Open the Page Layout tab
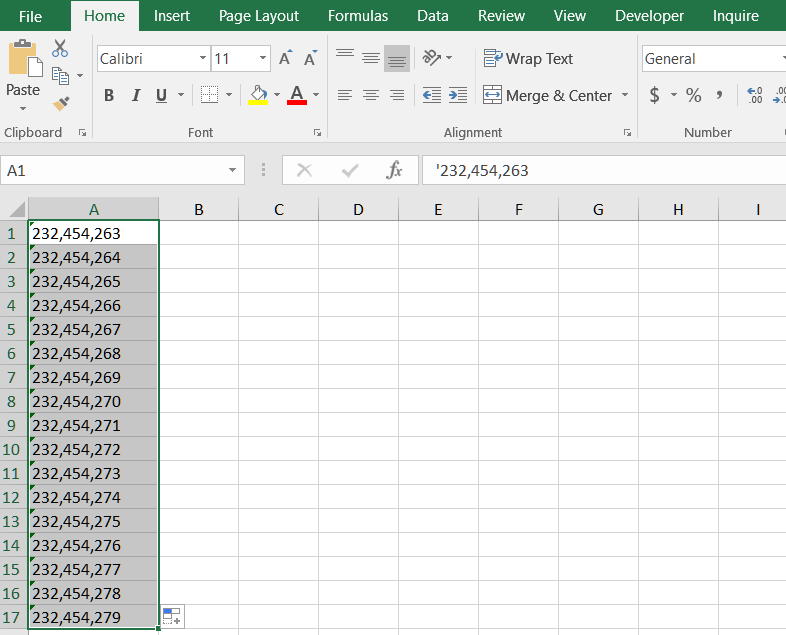The height and width of the screenshot is (635, 786). click(259, 16)
